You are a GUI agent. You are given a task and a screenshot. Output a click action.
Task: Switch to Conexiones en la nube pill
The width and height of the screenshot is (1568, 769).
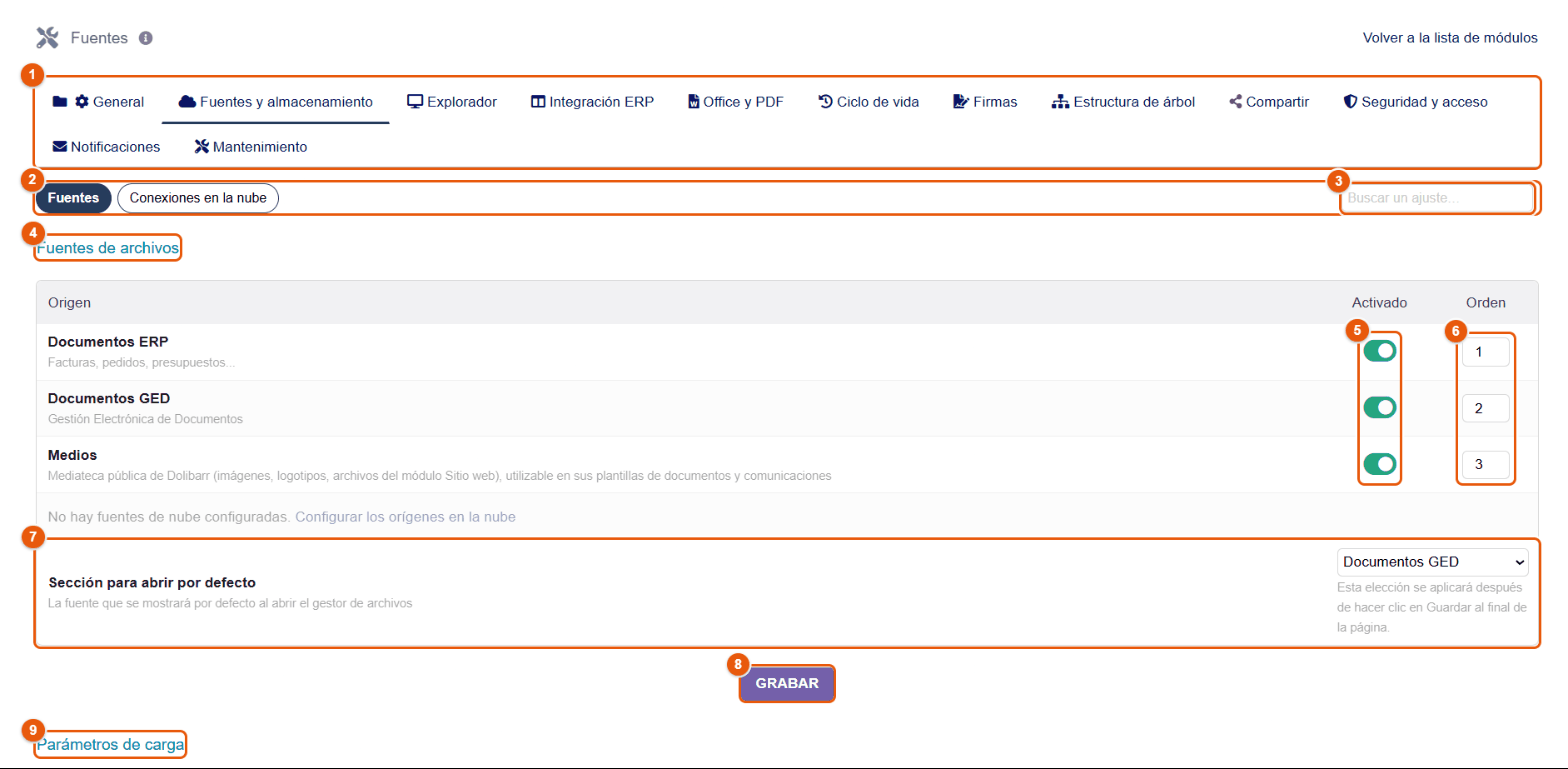point(198,198)
